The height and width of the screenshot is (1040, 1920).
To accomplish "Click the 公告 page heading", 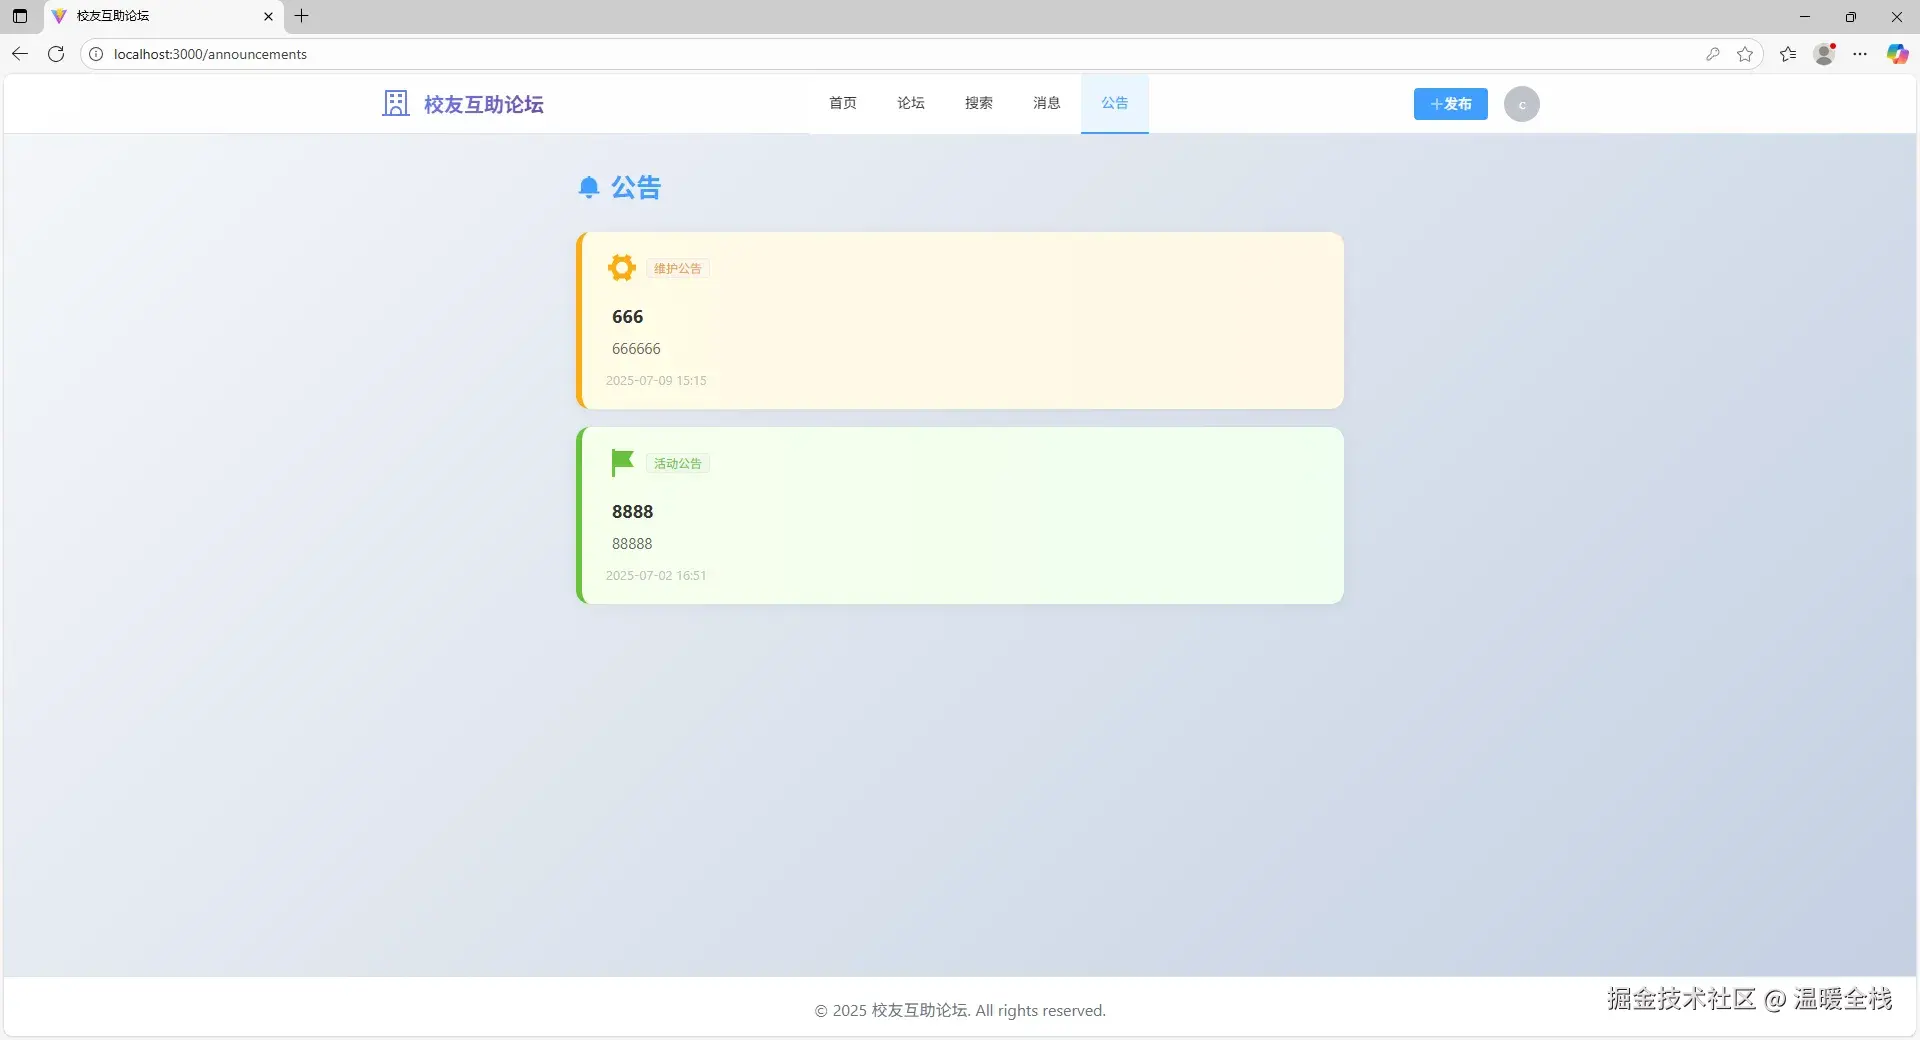I will click(x=636, y=187).
